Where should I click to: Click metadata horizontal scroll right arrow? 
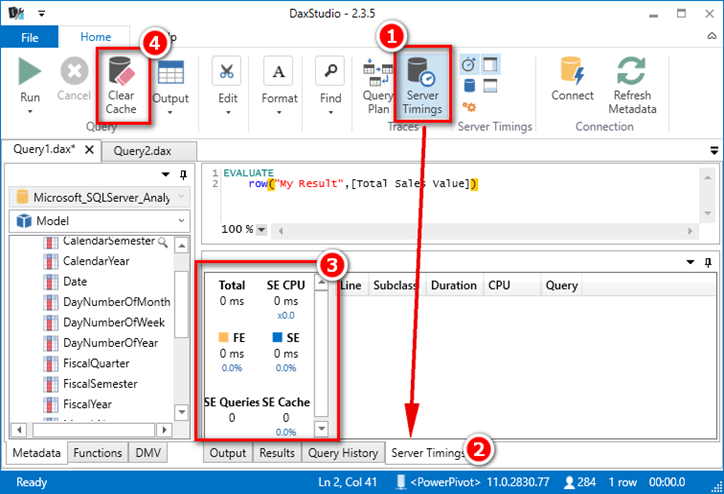click(164, 430)
